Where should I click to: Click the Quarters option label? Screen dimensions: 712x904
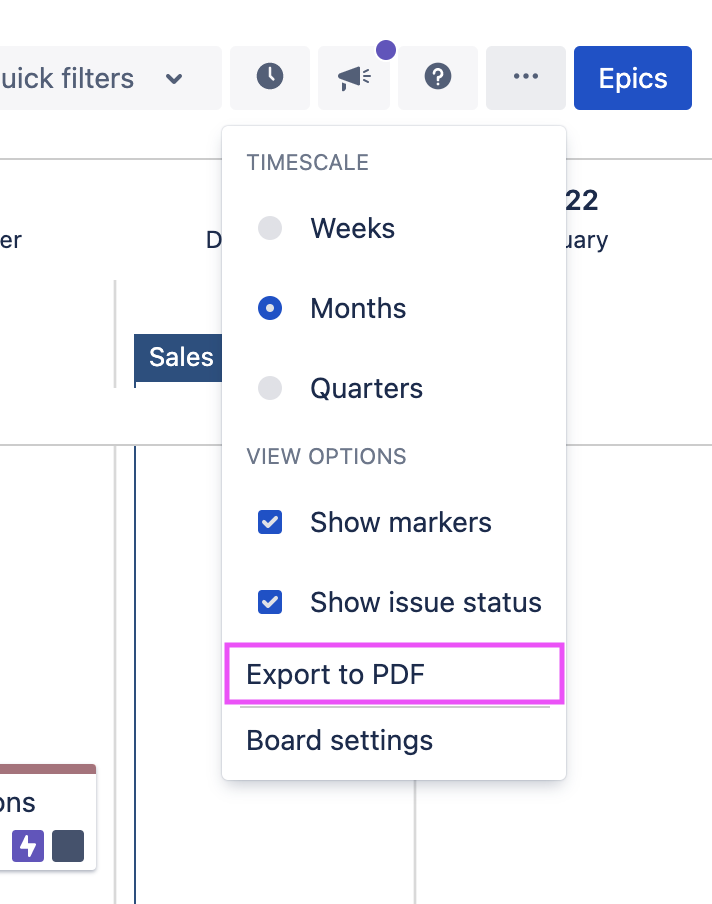tap(366, 388)
